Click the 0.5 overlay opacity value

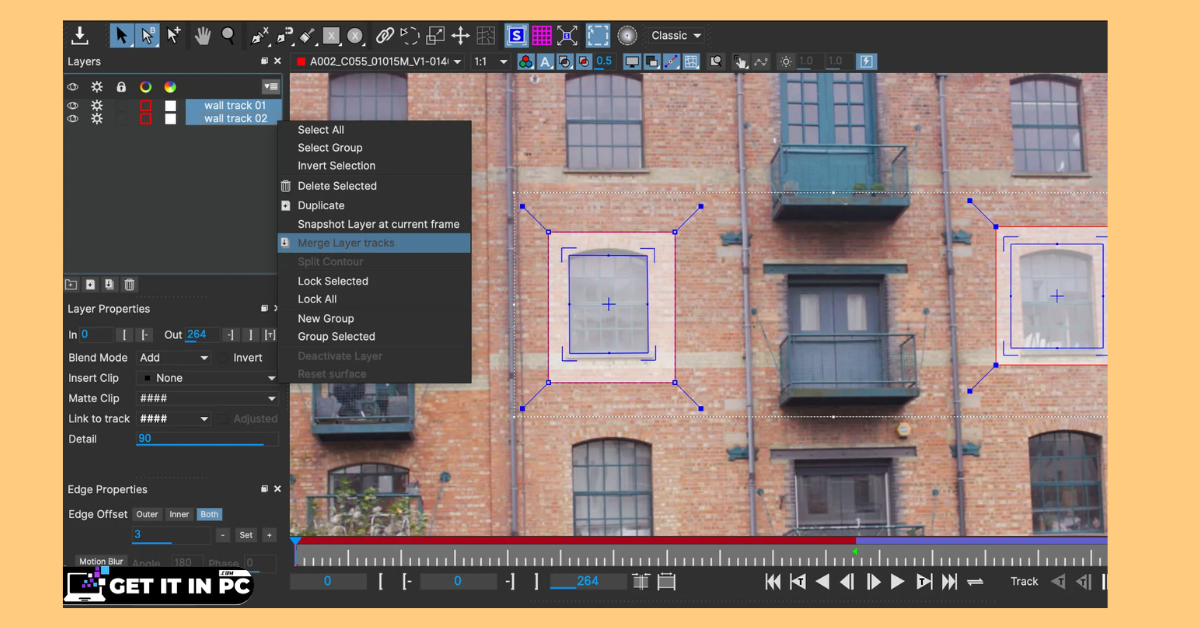pos(604,62)
